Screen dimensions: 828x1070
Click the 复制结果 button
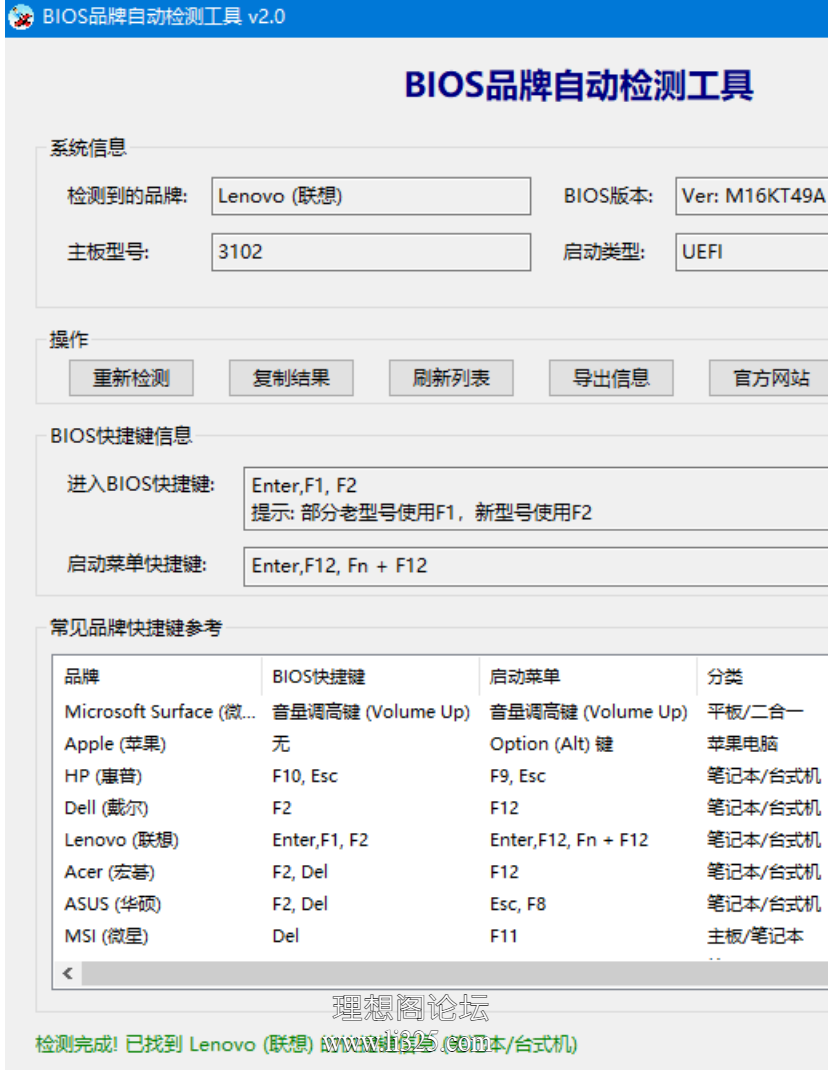tap(291, 378)
